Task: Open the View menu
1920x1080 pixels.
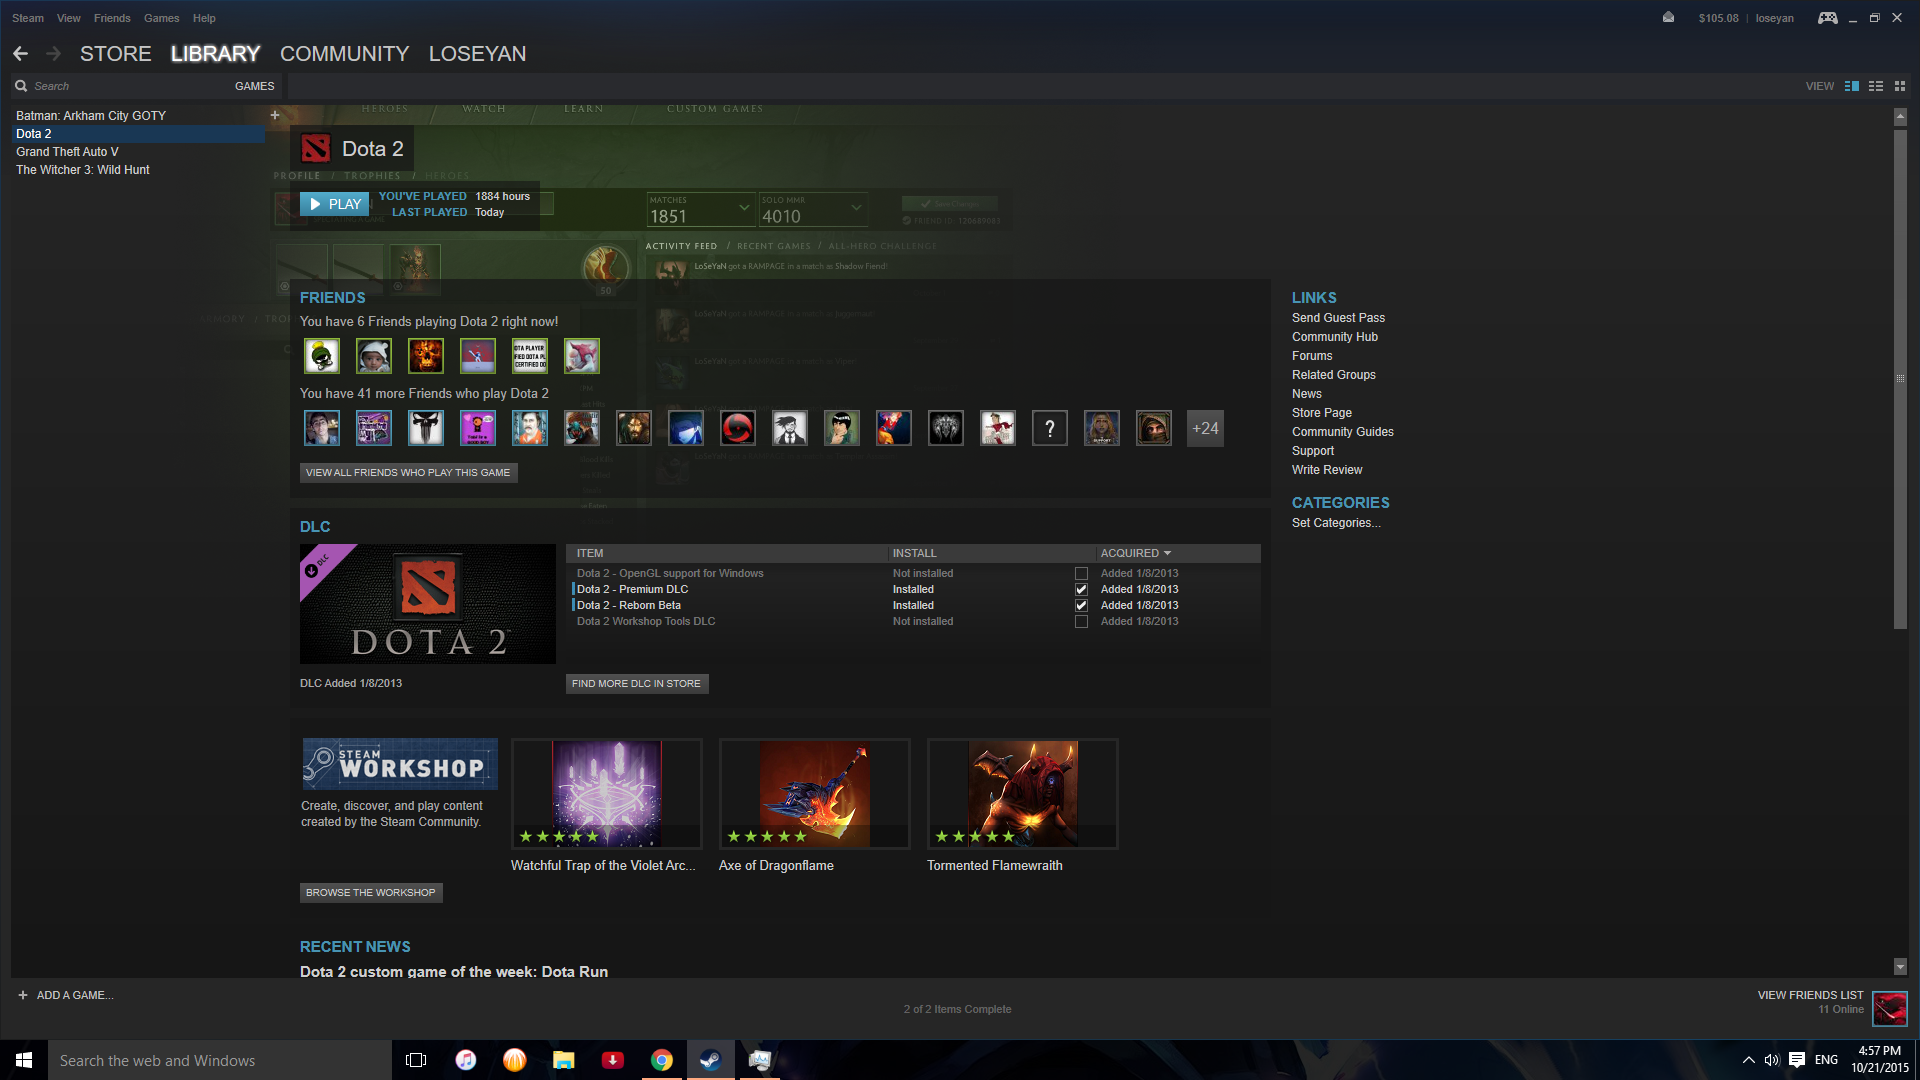Action: click(x=69, y=18)
